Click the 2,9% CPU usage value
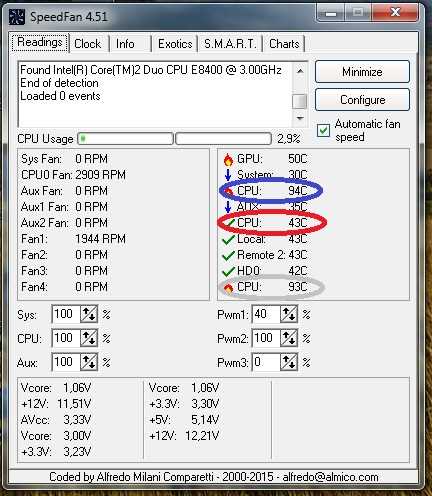Viewport: 432px width, 496px height. point(289,139)
